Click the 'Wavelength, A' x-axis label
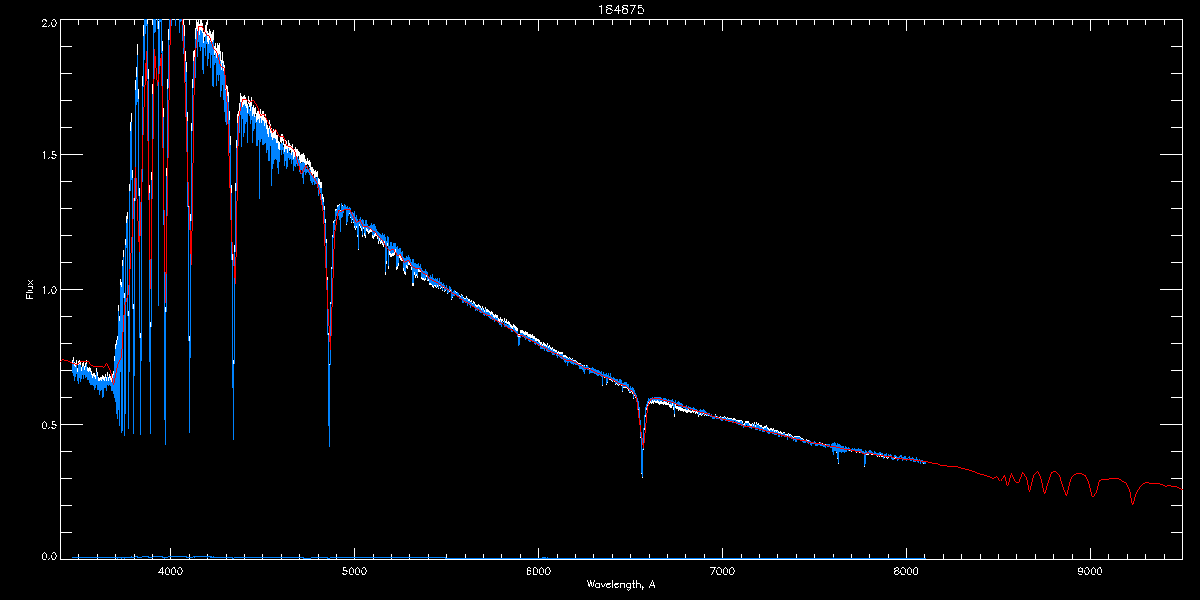 621,584
